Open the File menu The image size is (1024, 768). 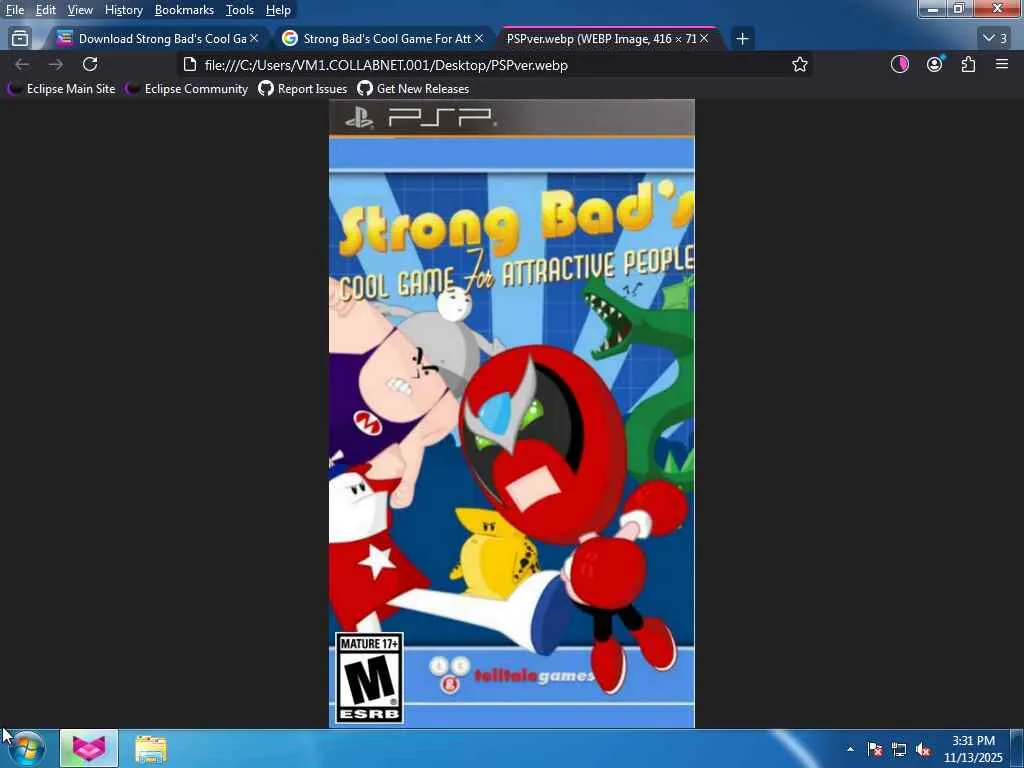(x=15, y=10)
